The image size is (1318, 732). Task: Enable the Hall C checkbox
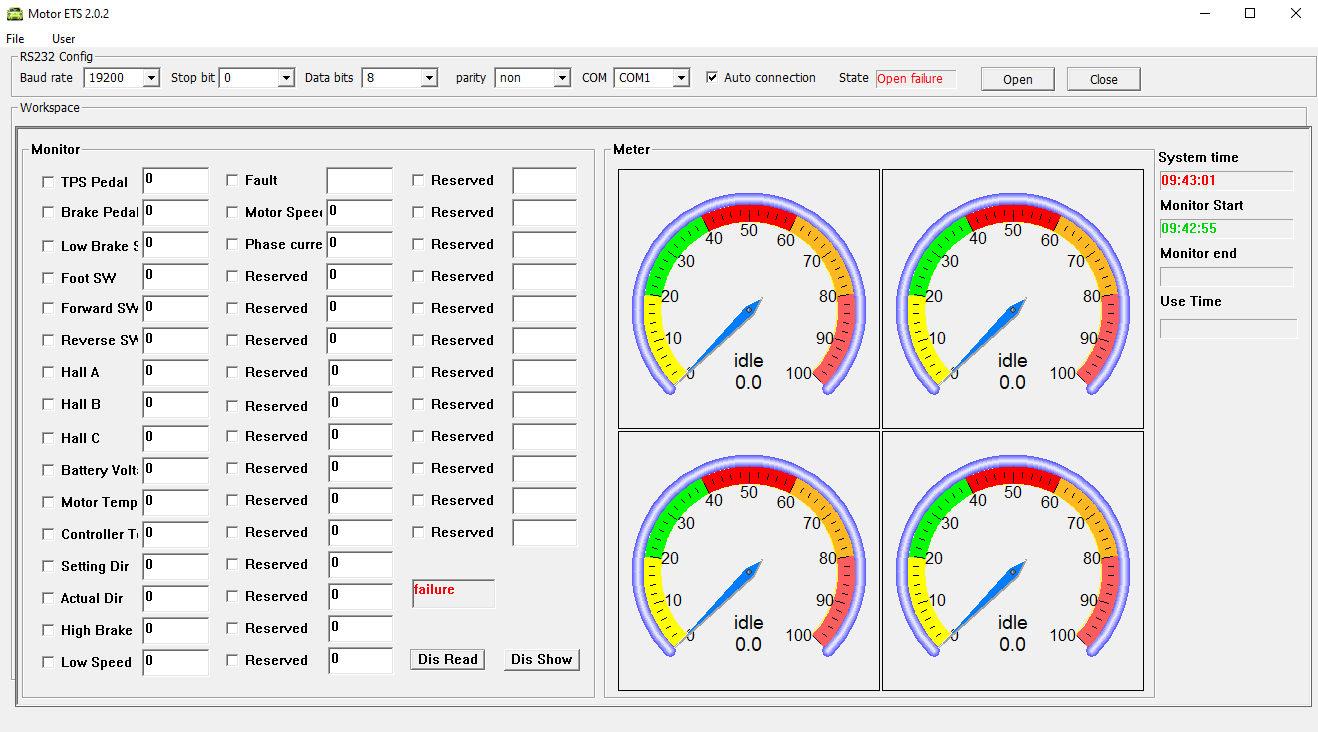coord(48,438)
